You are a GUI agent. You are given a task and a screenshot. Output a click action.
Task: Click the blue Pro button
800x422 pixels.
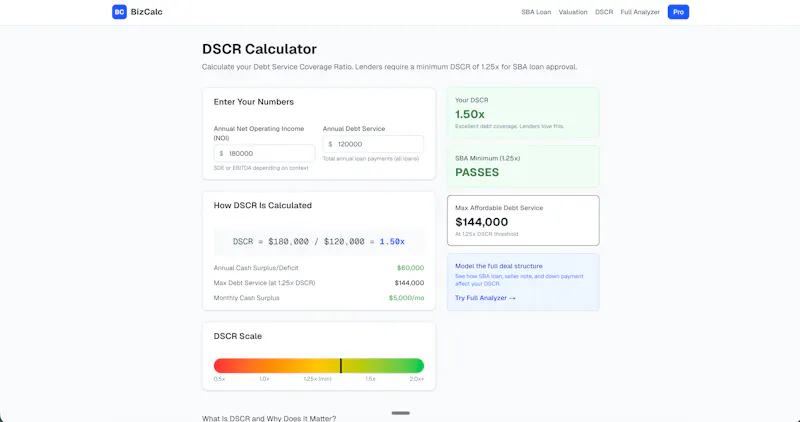pos(678,12)
